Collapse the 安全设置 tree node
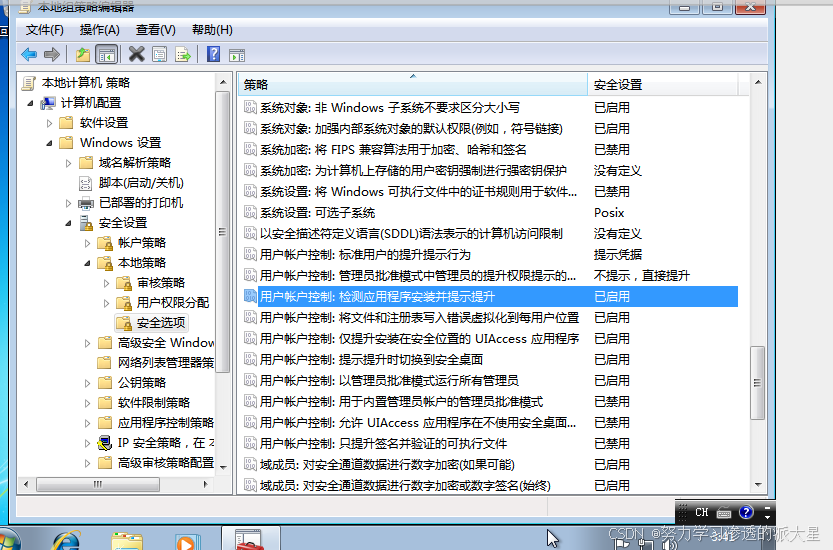Screen dimensions: 833x550 tap(69, 223)
